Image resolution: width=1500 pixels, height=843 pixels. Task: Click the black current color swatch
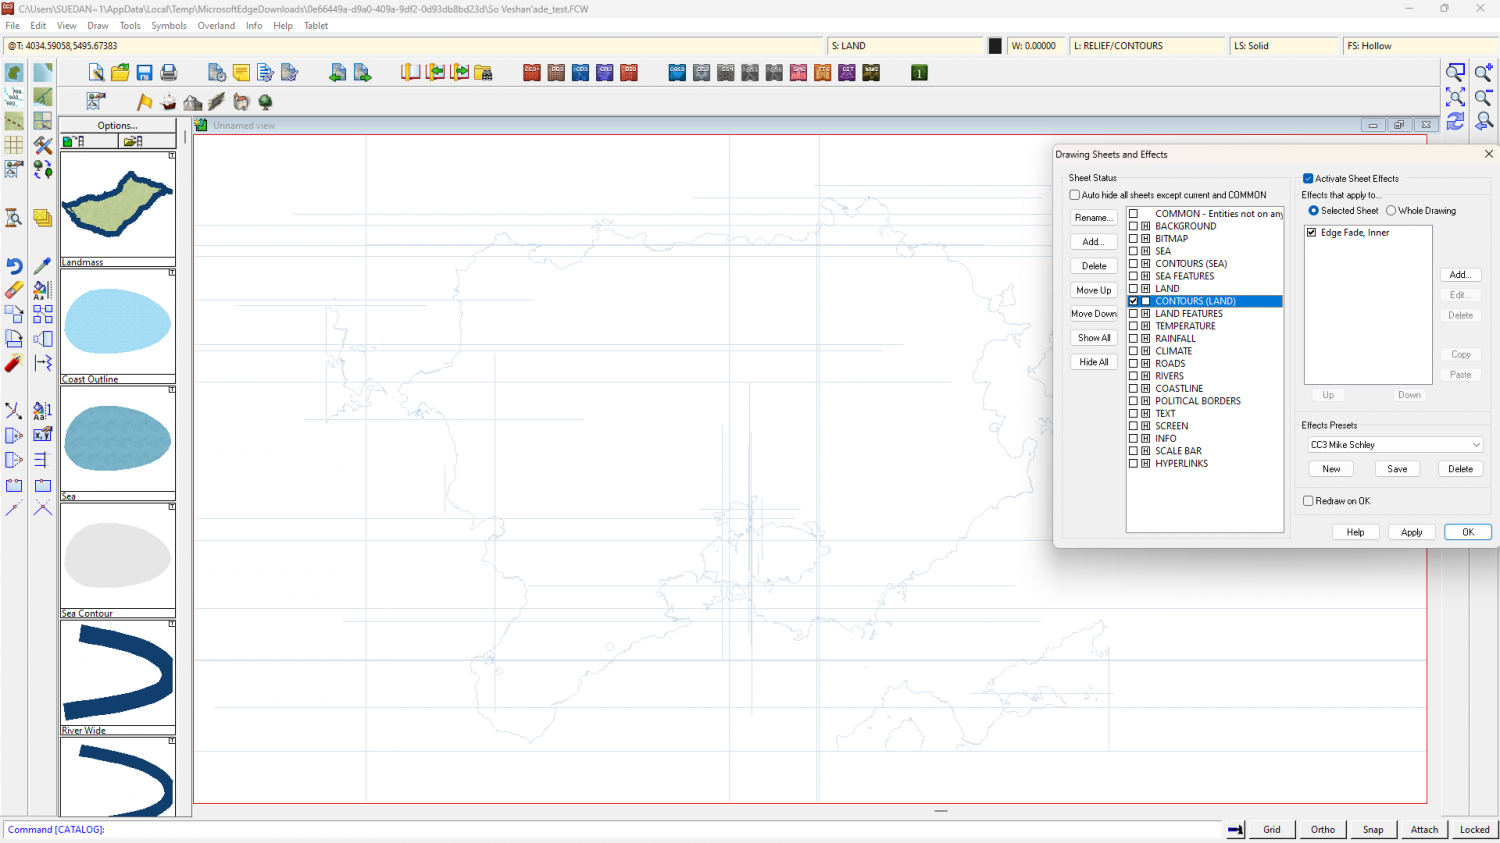[995, 46]
